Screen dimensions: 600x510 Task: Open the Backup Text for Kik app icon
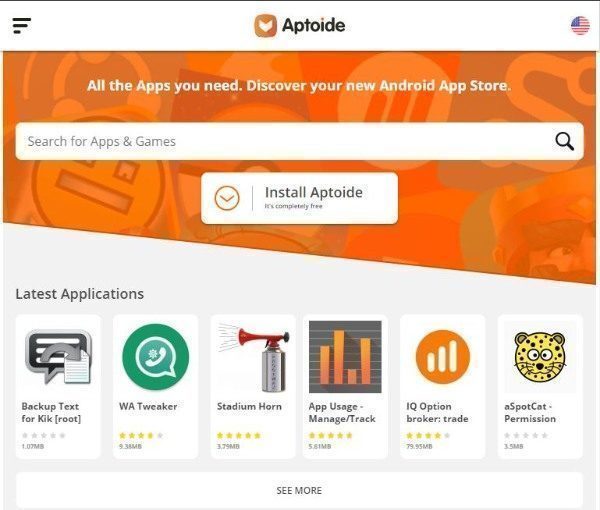(58, 357)
